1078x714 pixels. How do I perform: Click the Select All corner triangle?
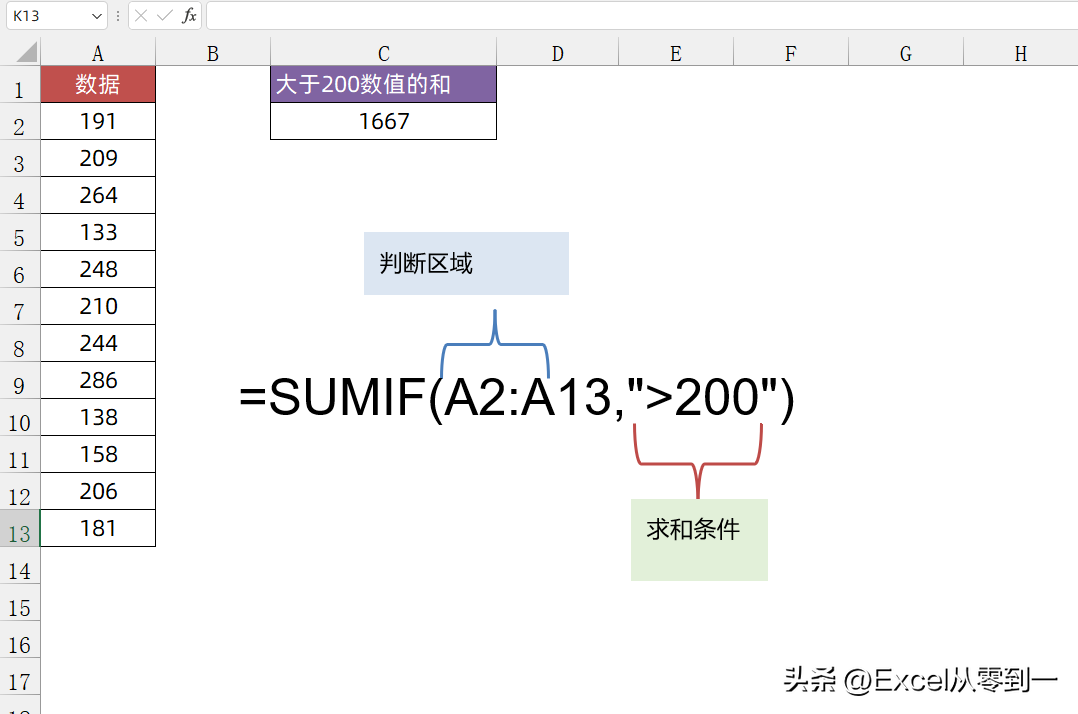coord(27,53)
